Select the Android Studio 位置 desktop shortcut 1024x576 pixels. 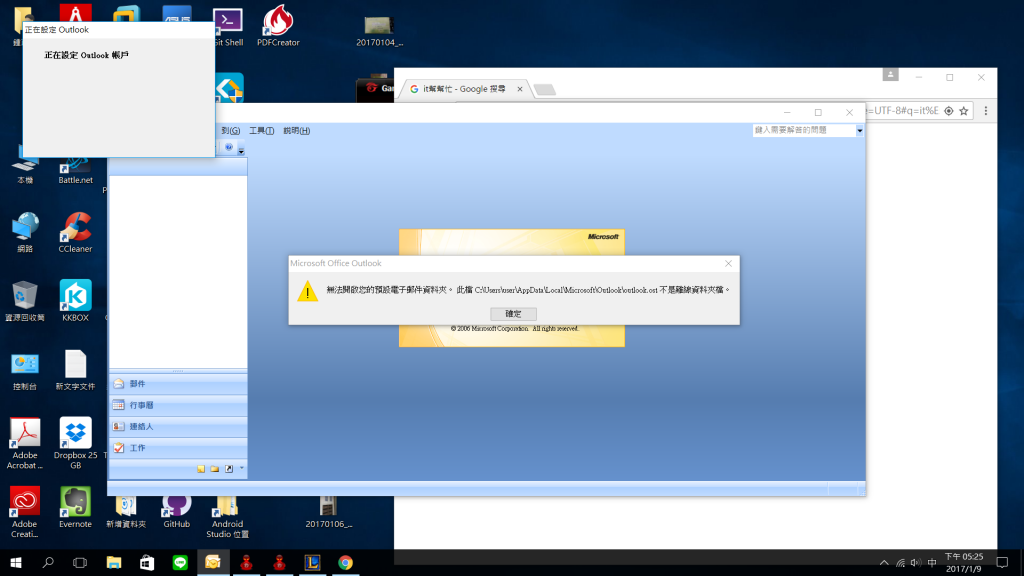tap(227, 518)
